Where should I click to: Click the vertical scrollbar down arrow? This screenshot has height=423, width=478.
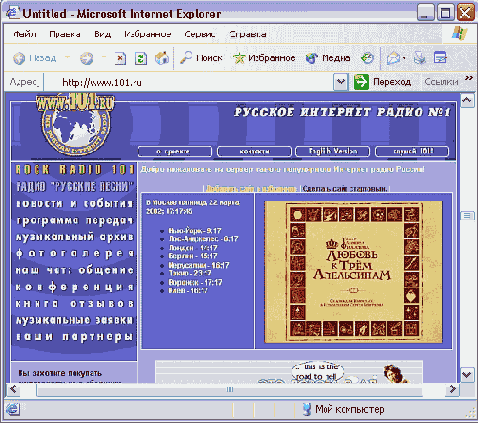(467, 374)
